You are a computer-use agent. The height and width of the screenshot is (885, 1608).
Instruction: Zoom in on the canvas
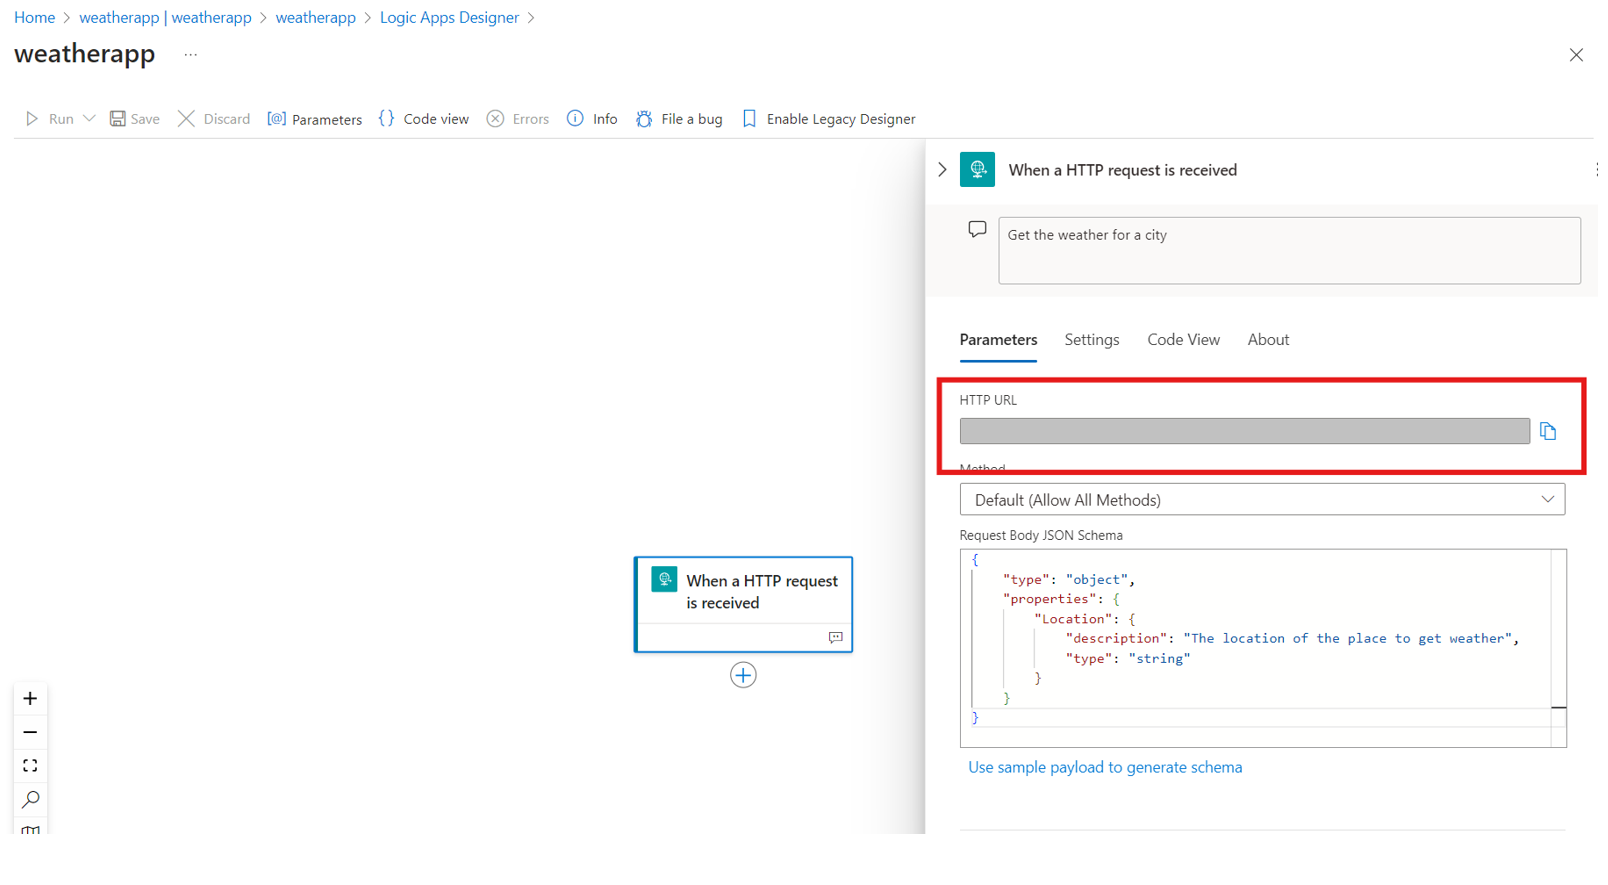30,698
